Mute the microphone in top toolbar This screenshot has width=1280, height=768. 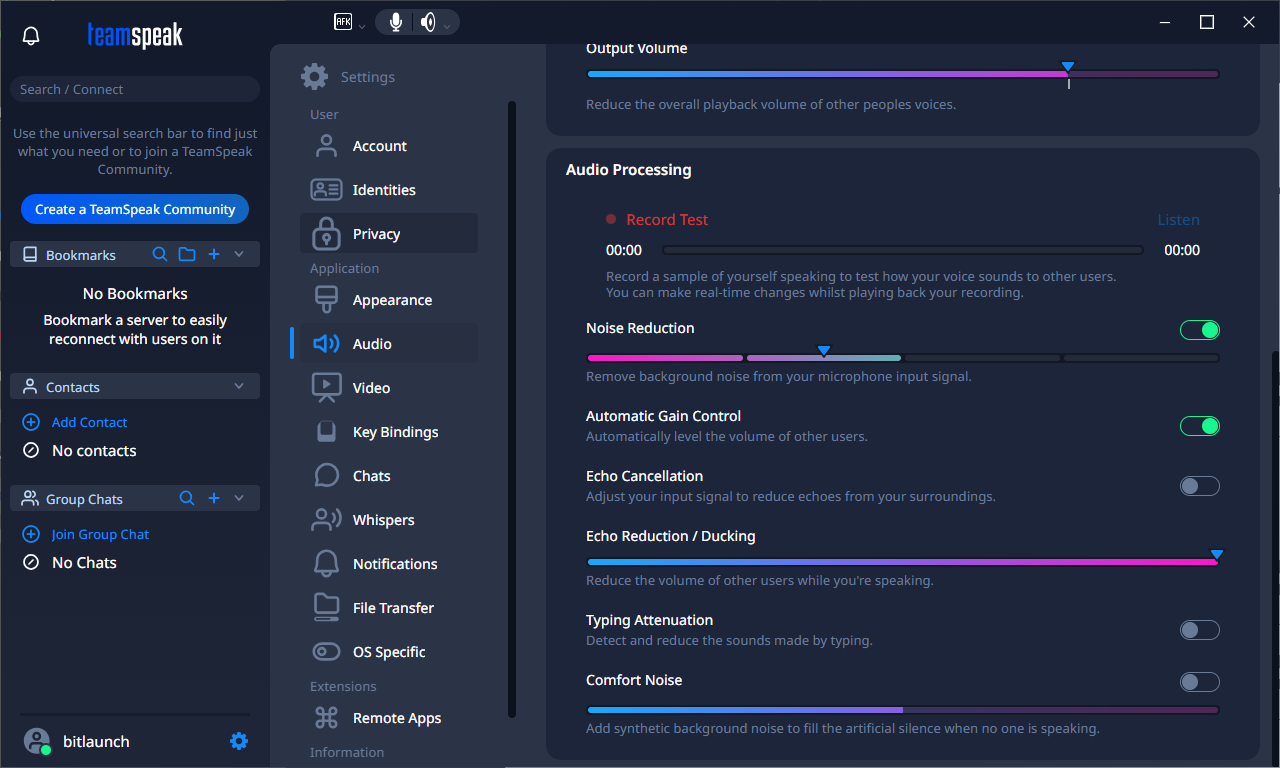click(396, 22)
